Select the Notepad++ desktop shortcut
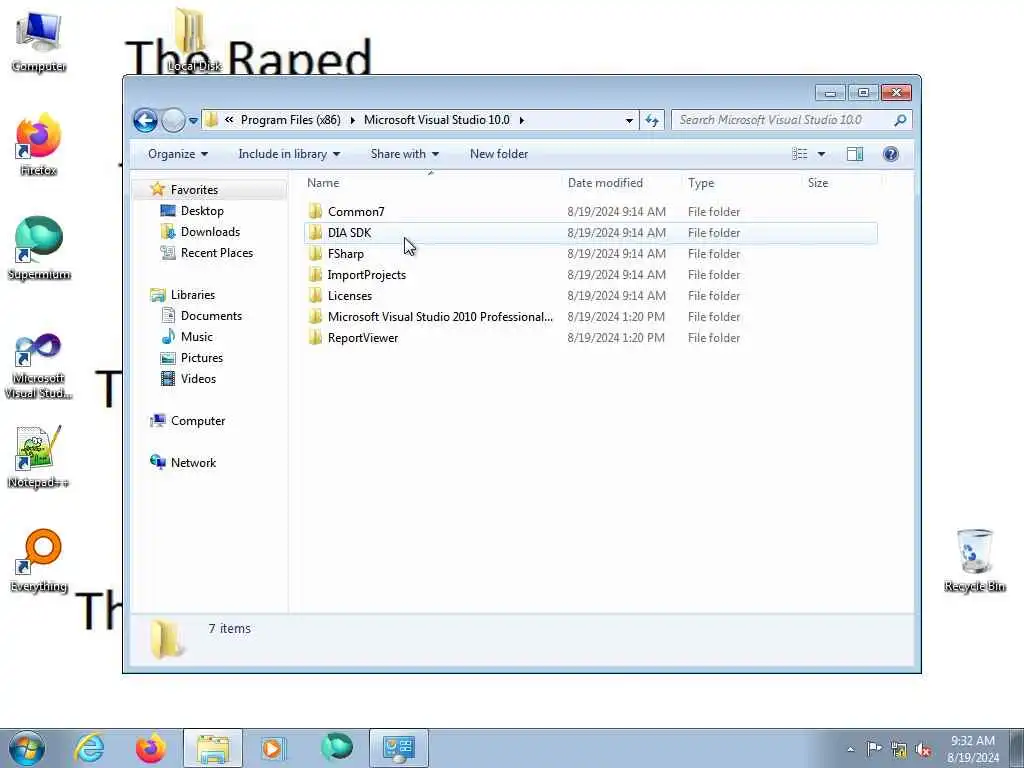Screen dimensions: 1024x768 click(x=39, y=456)
